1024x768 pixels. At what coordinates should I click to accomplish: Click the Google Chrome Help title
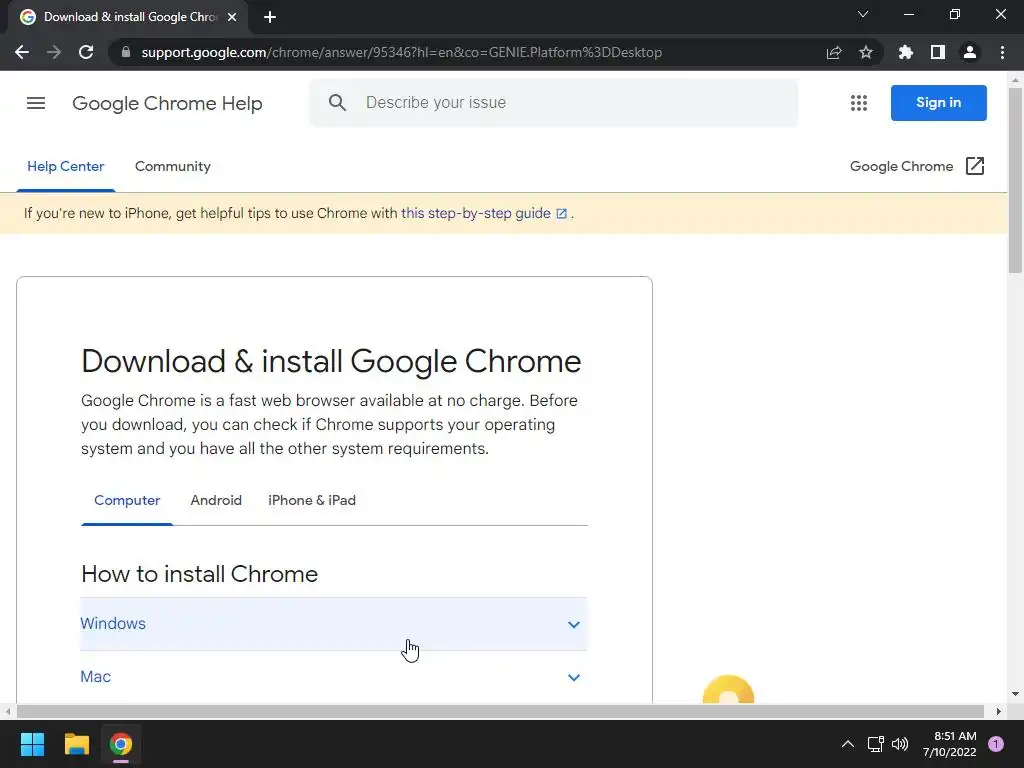tap(167, 103)
